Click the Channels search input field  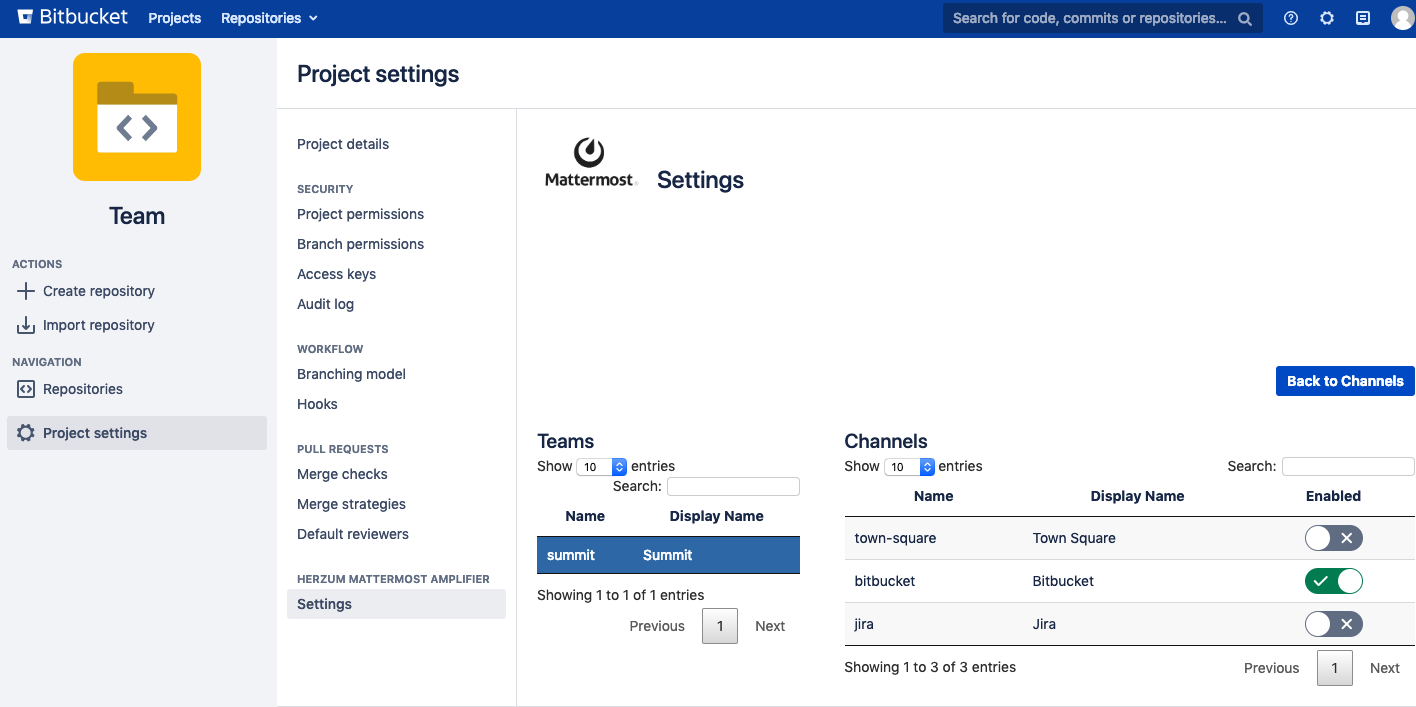point(1347,467)
